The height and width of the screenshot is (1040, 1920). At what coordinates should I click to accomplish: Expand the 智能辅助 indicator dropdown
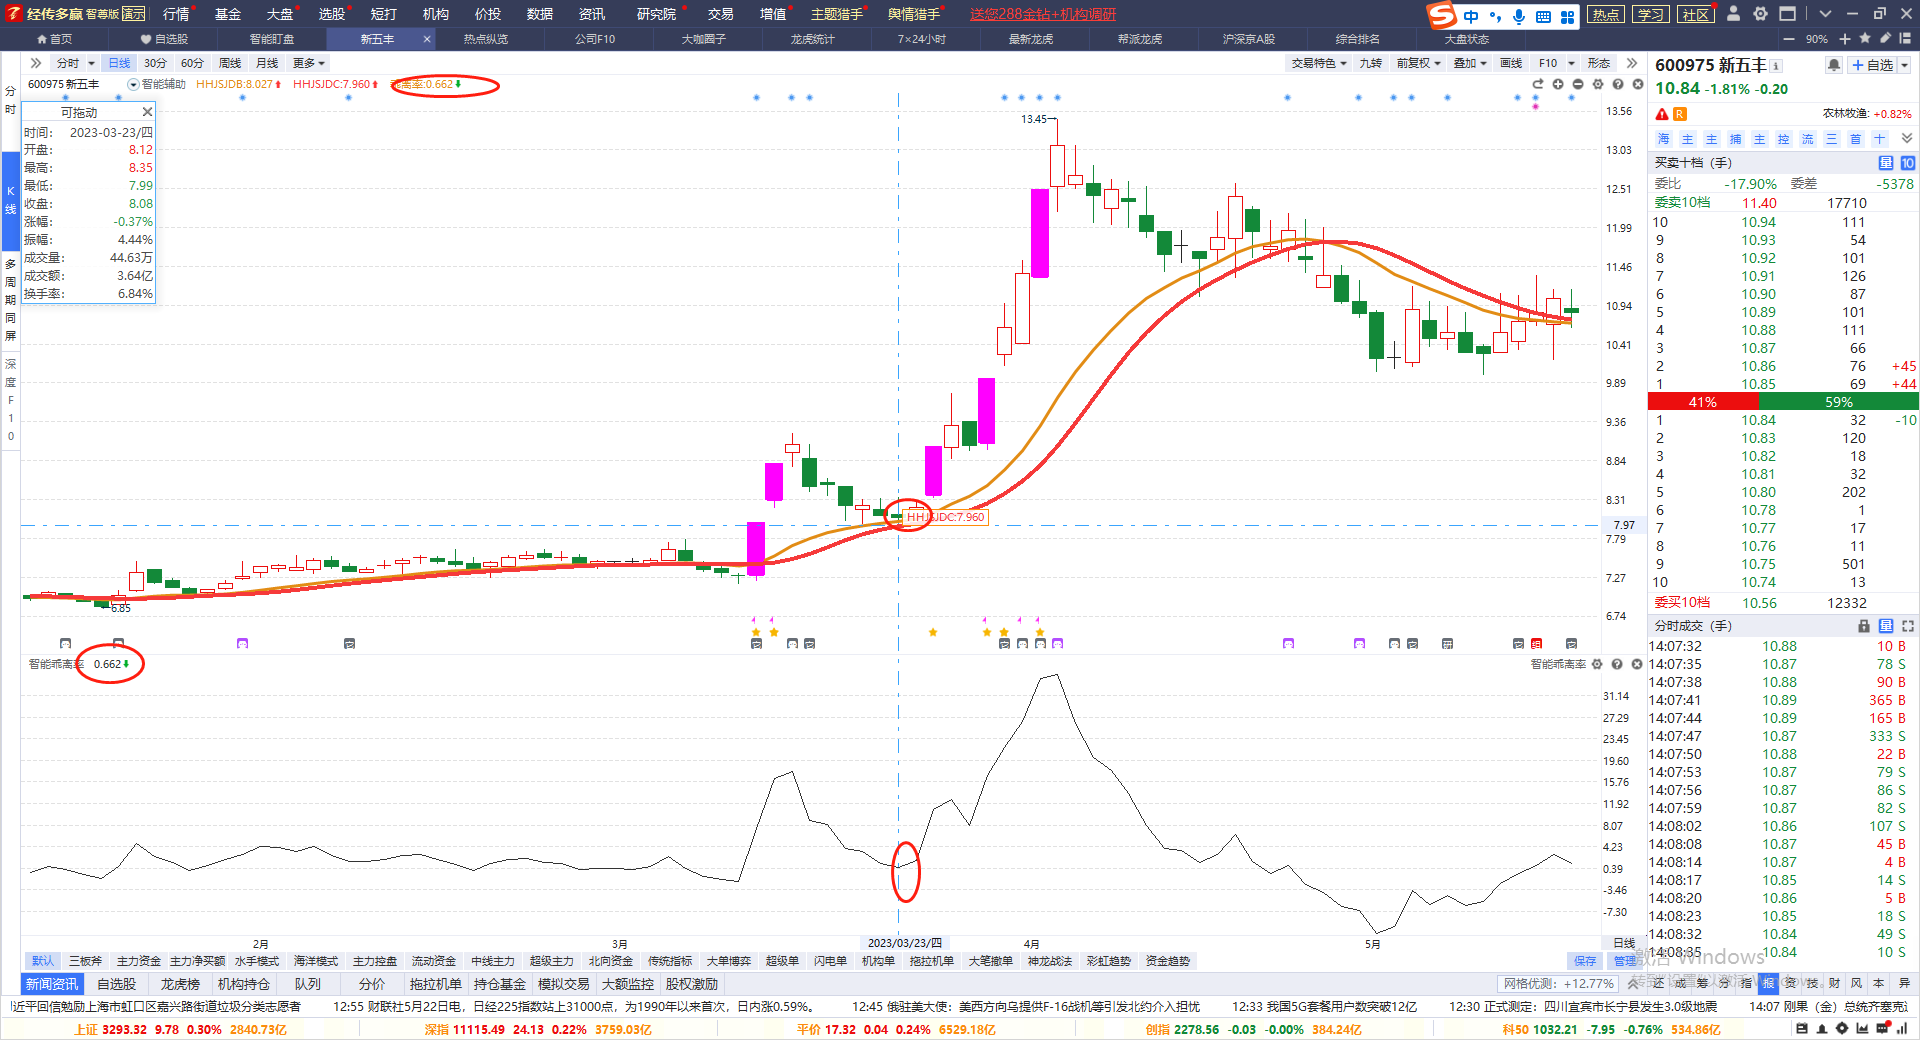tap(133, 84)
